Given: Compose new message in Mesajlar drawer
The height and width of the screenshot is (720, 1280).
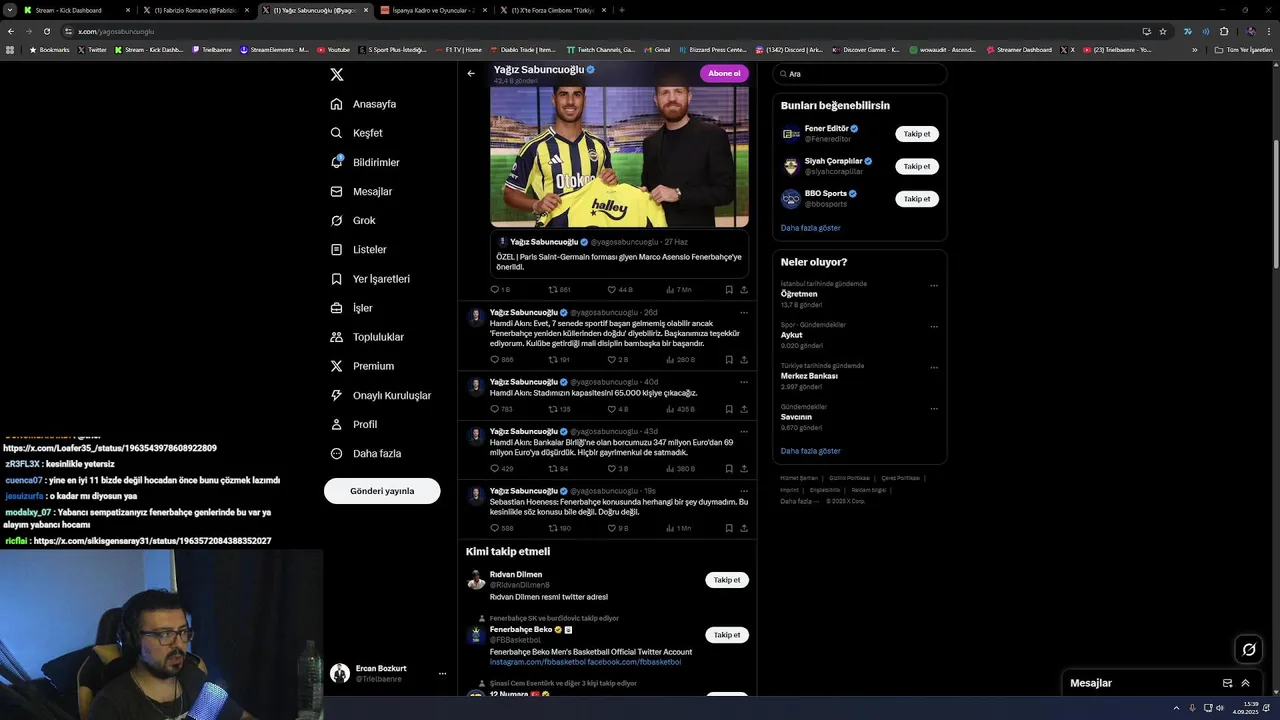Looking at the screenshot, I should (1227, 683).
